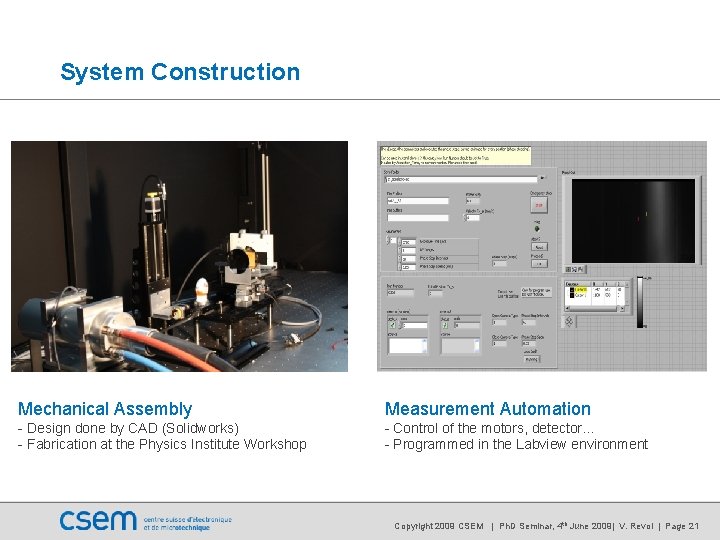720x540 pixels.
Task: Click the grayscale intensity ramp bar
Action: point(640,302)
